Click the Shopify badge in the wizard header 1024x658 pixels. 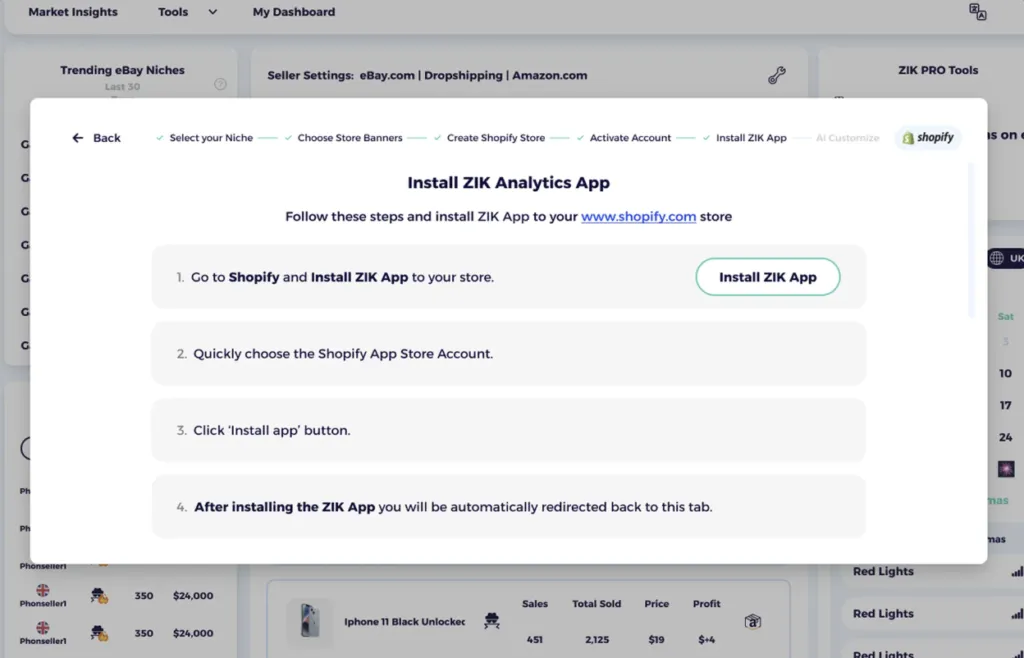(x=926, y=137)
